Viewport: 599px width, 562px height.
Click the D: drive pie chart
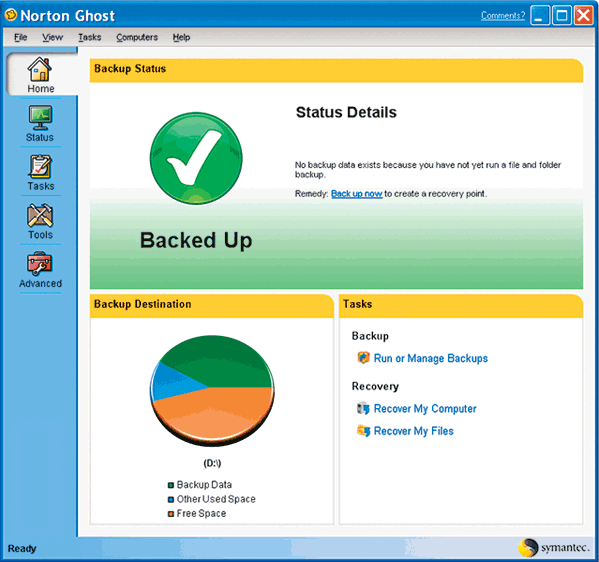[212, 390]
